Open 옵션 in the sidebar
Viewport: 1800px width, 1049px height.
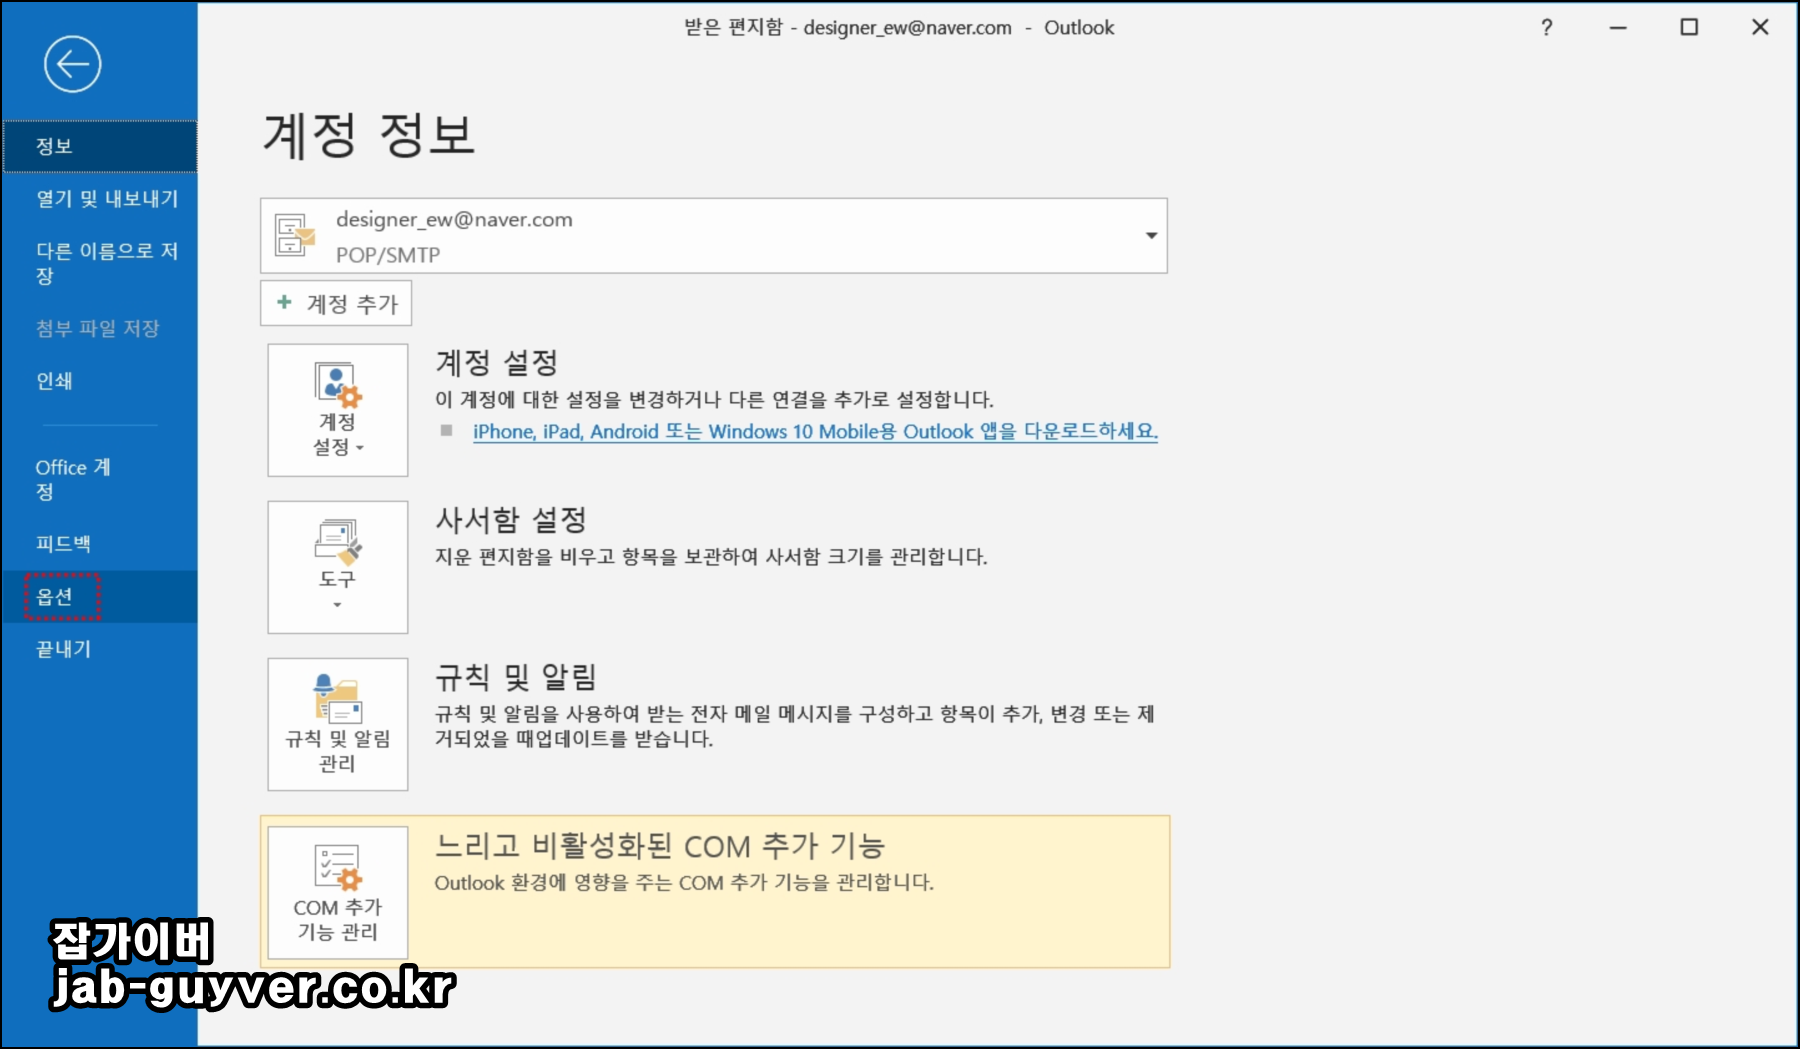99,597
